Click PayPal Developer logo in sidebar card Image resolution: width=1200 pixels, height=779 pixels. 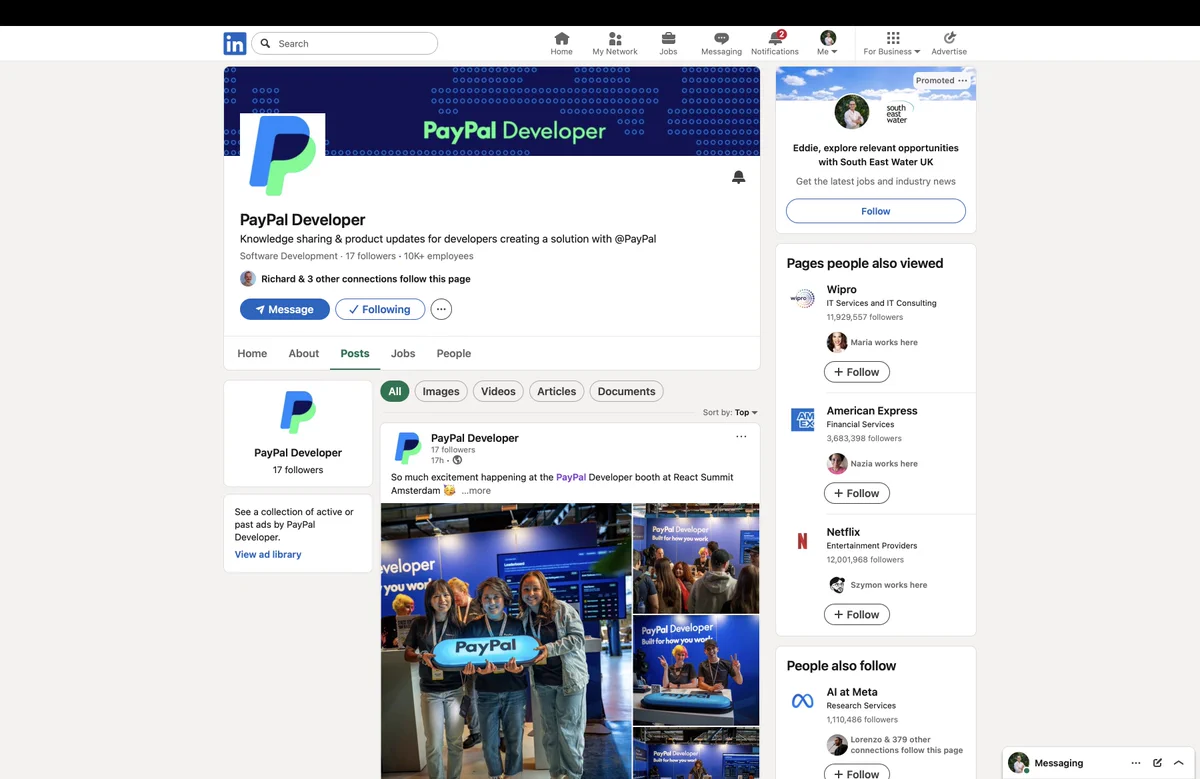tap(298, 413)
